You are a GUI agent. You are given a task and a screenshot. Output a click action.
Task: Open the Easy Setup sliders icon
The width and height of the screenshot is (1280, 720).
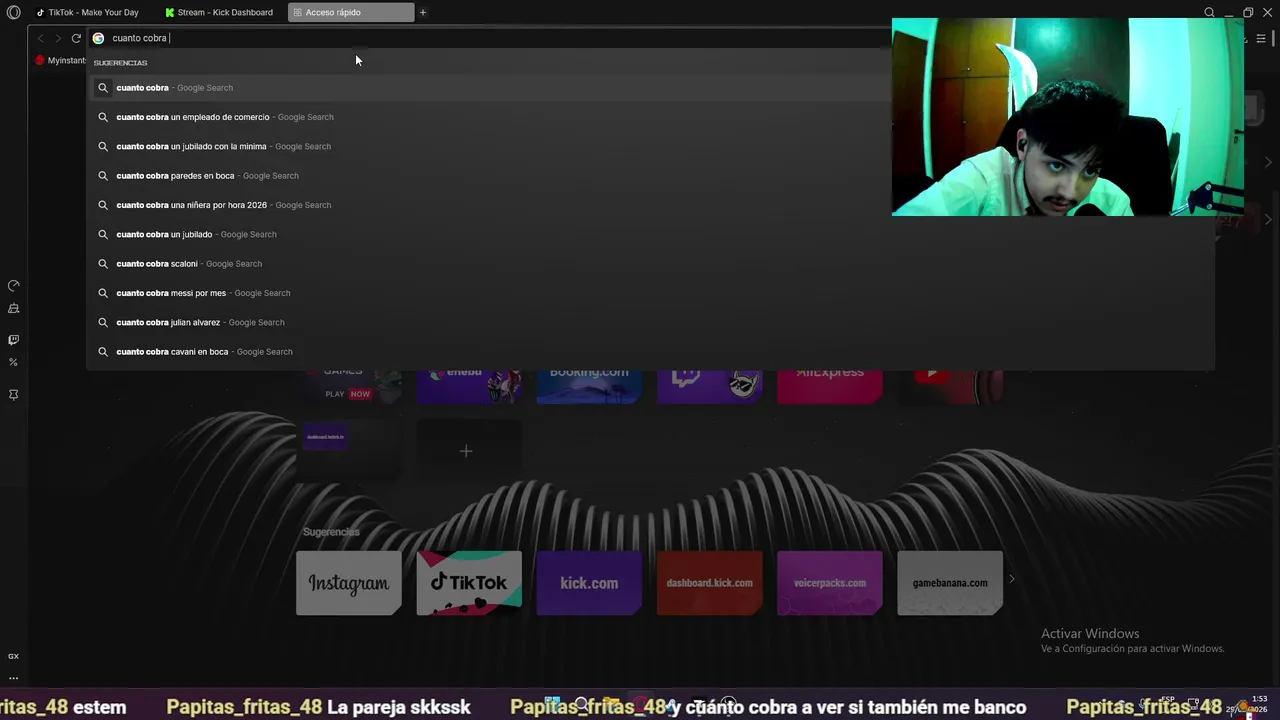coord(1260,38)
